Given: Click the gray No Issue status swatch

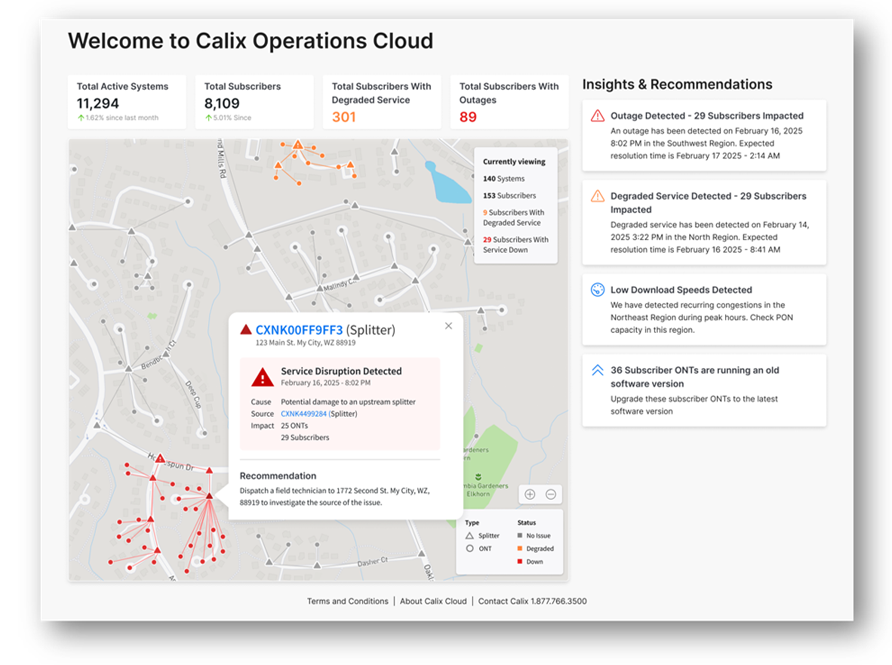Looking at the screenshot, I should pos(519,535).
